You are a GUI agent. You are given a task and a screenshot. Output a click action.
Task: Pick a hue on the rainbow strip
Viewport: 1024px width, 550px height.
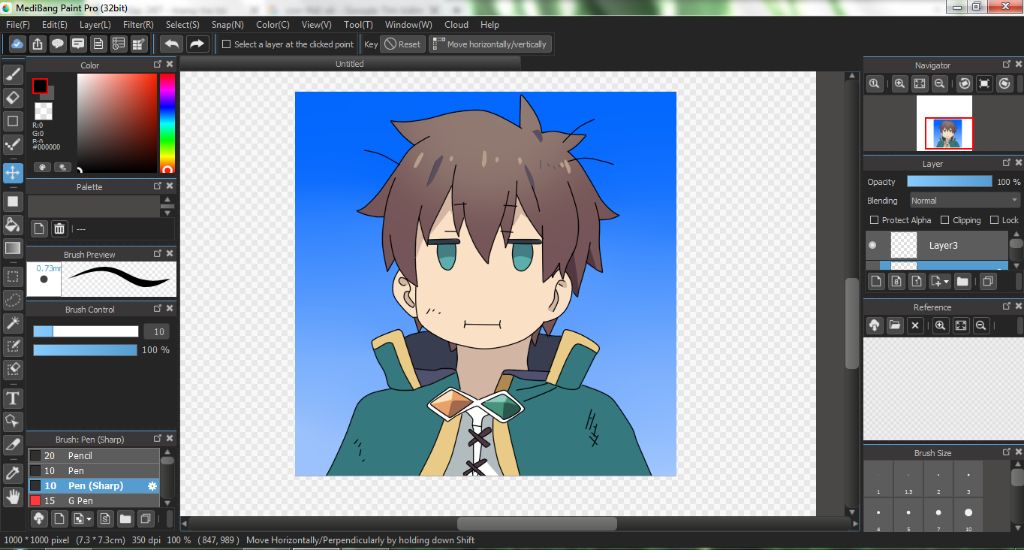click(x=167, y=123)
